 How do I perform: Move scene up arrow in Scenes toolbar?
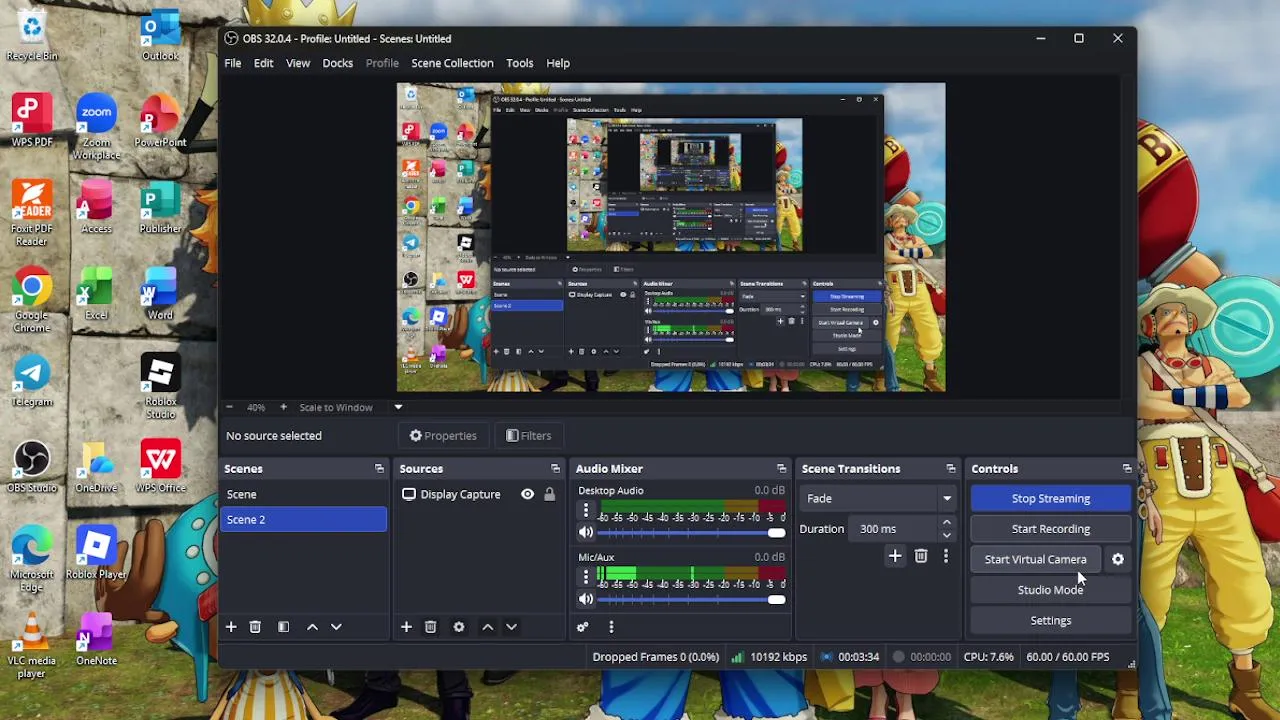pos(312,627)
